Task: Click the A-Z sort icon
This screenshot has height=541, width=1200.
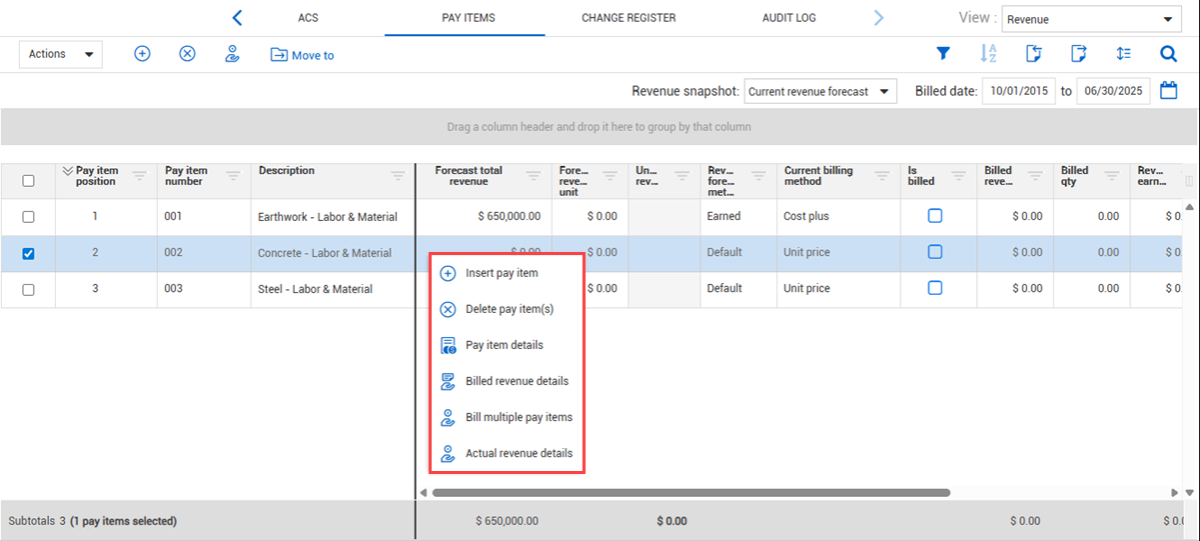Action: coord(988,54)
